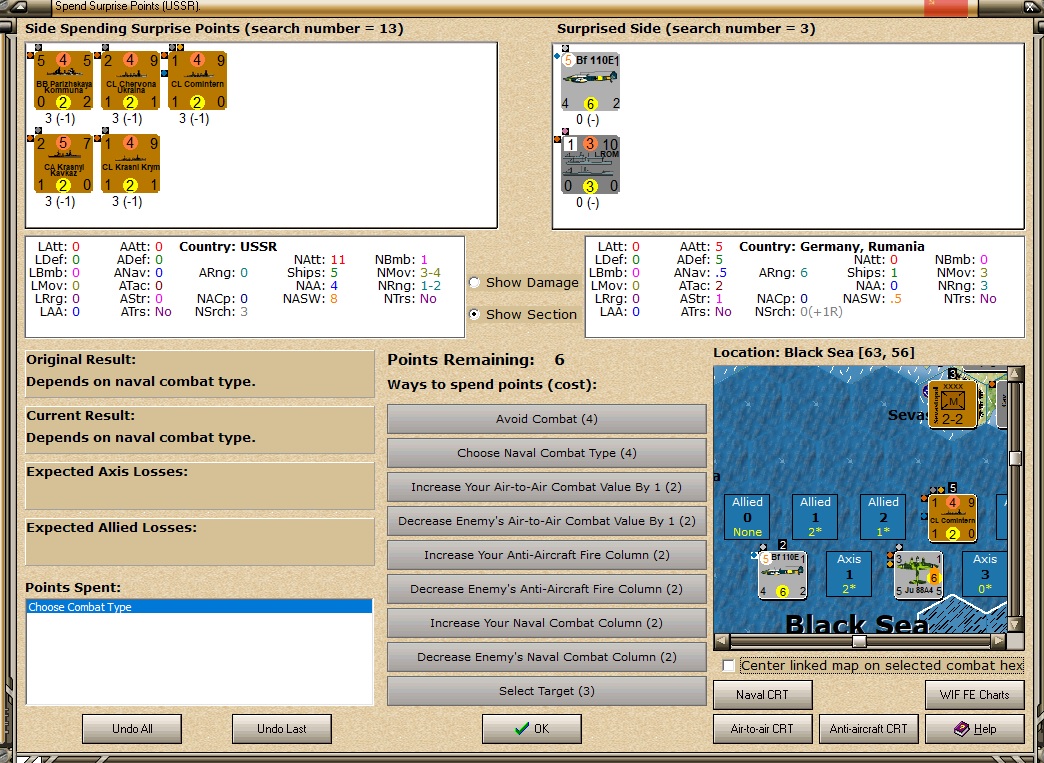Click Country: USSR heading

pyautogui.click(x=228, y=246)
